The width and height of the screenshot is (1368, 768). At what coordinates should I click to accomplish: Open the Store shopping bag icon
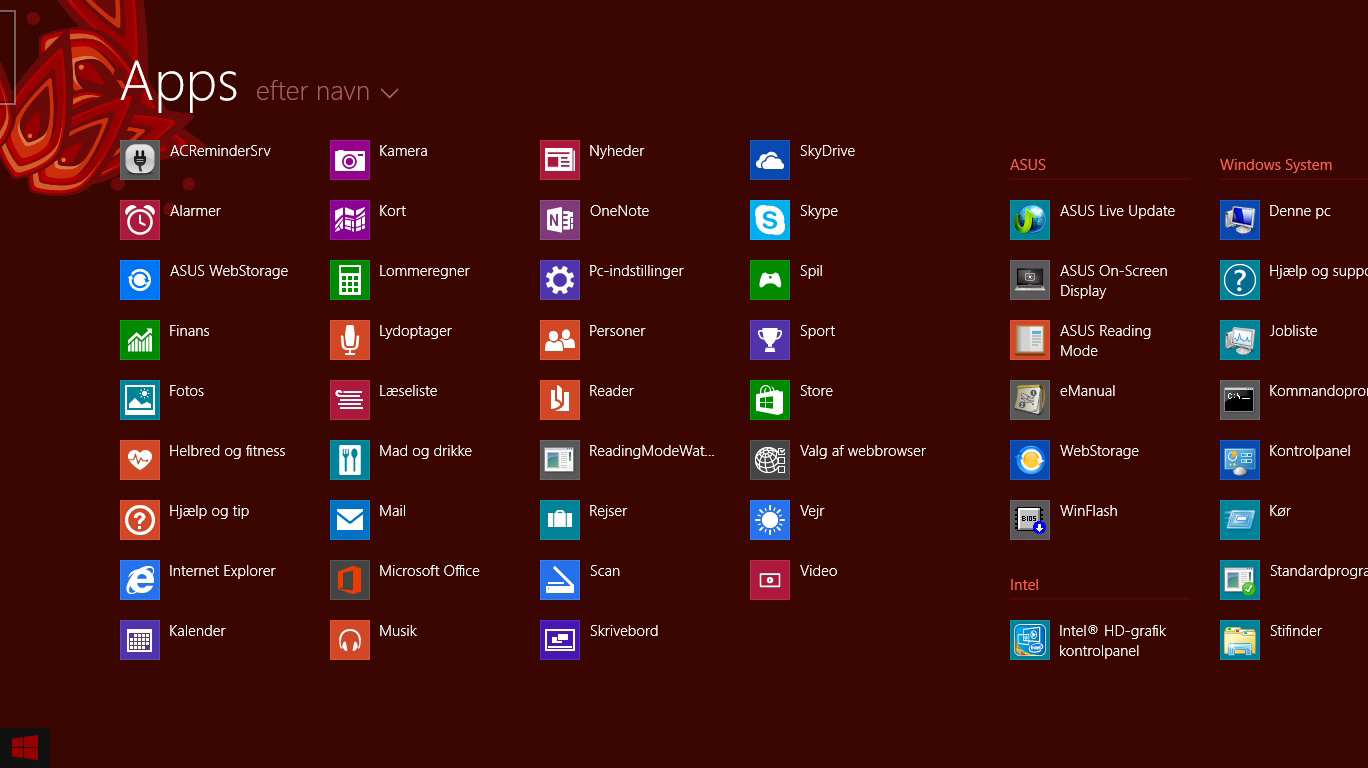pyautogui.click(x=770, y=400)
